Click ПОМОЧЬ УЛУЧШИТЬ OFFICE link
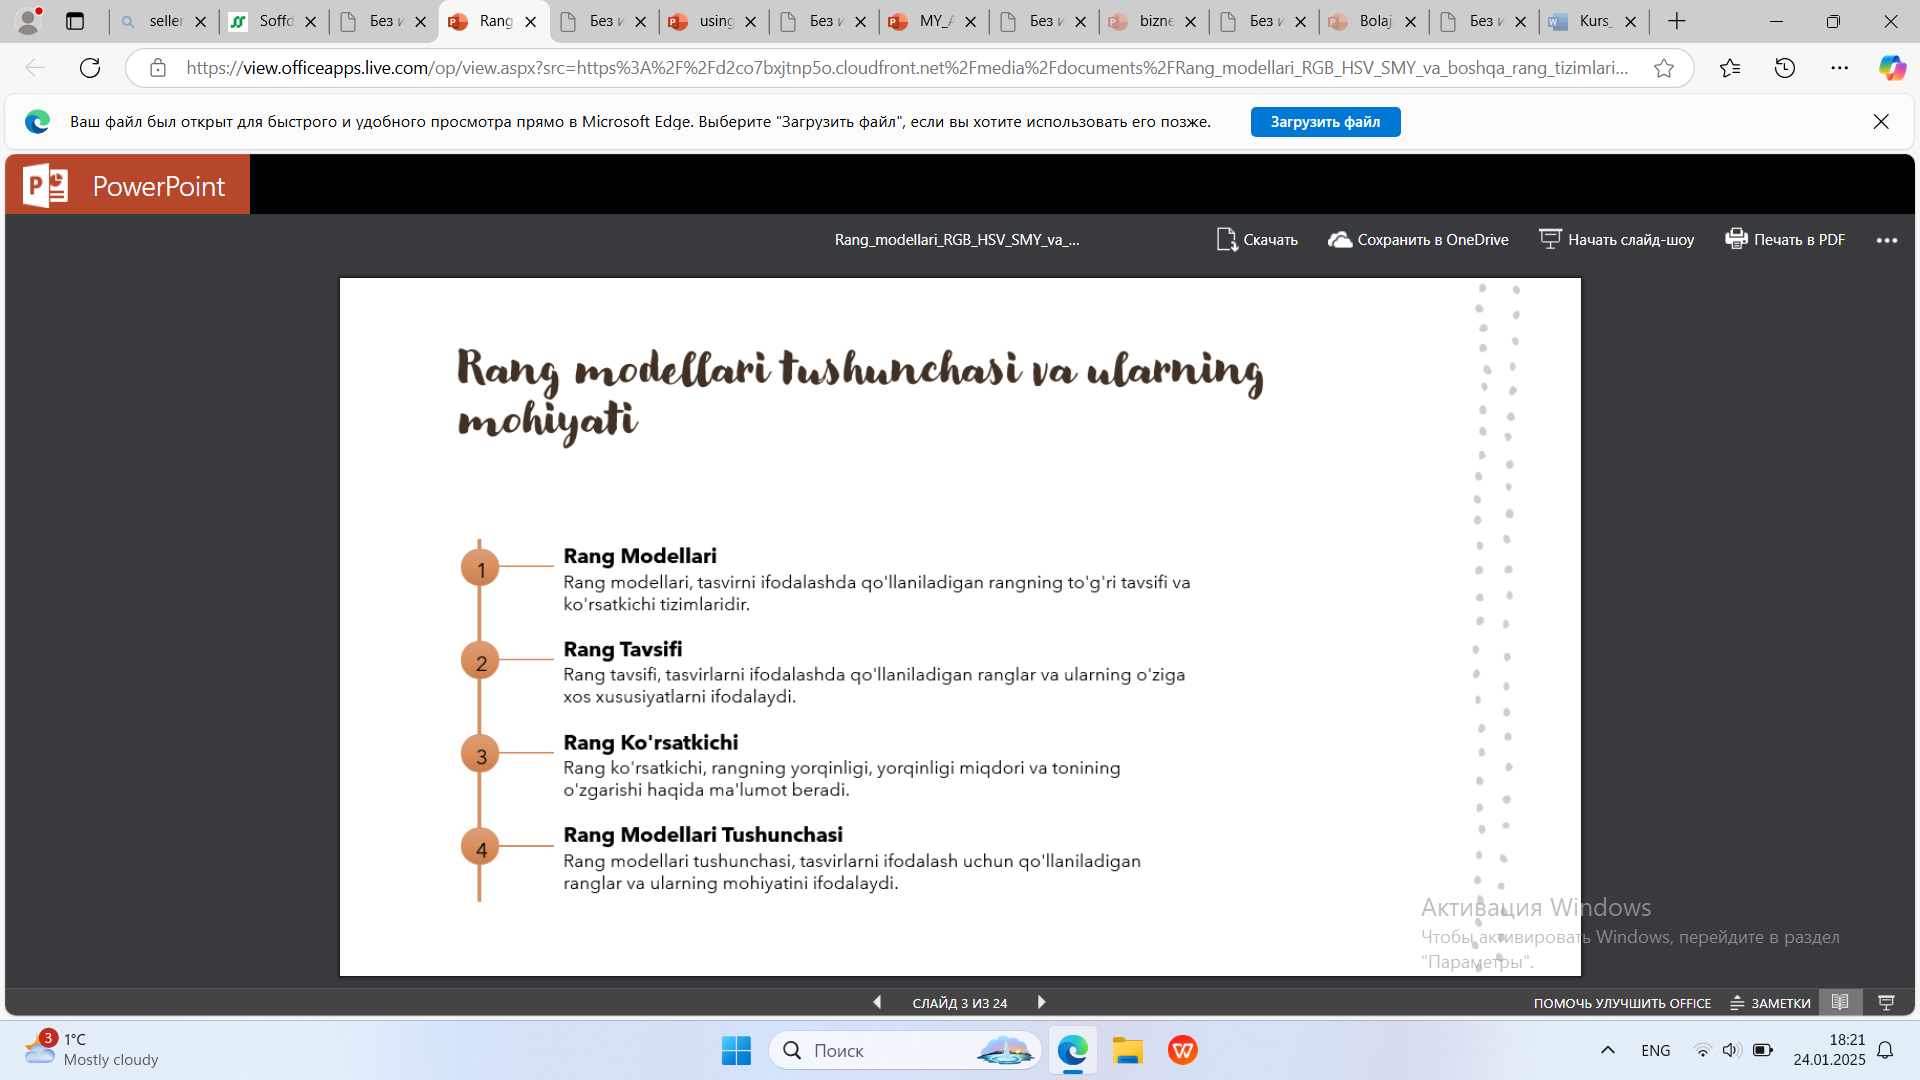This screenshot has width=1920, height=1080. click(x=1622, y=1003)
